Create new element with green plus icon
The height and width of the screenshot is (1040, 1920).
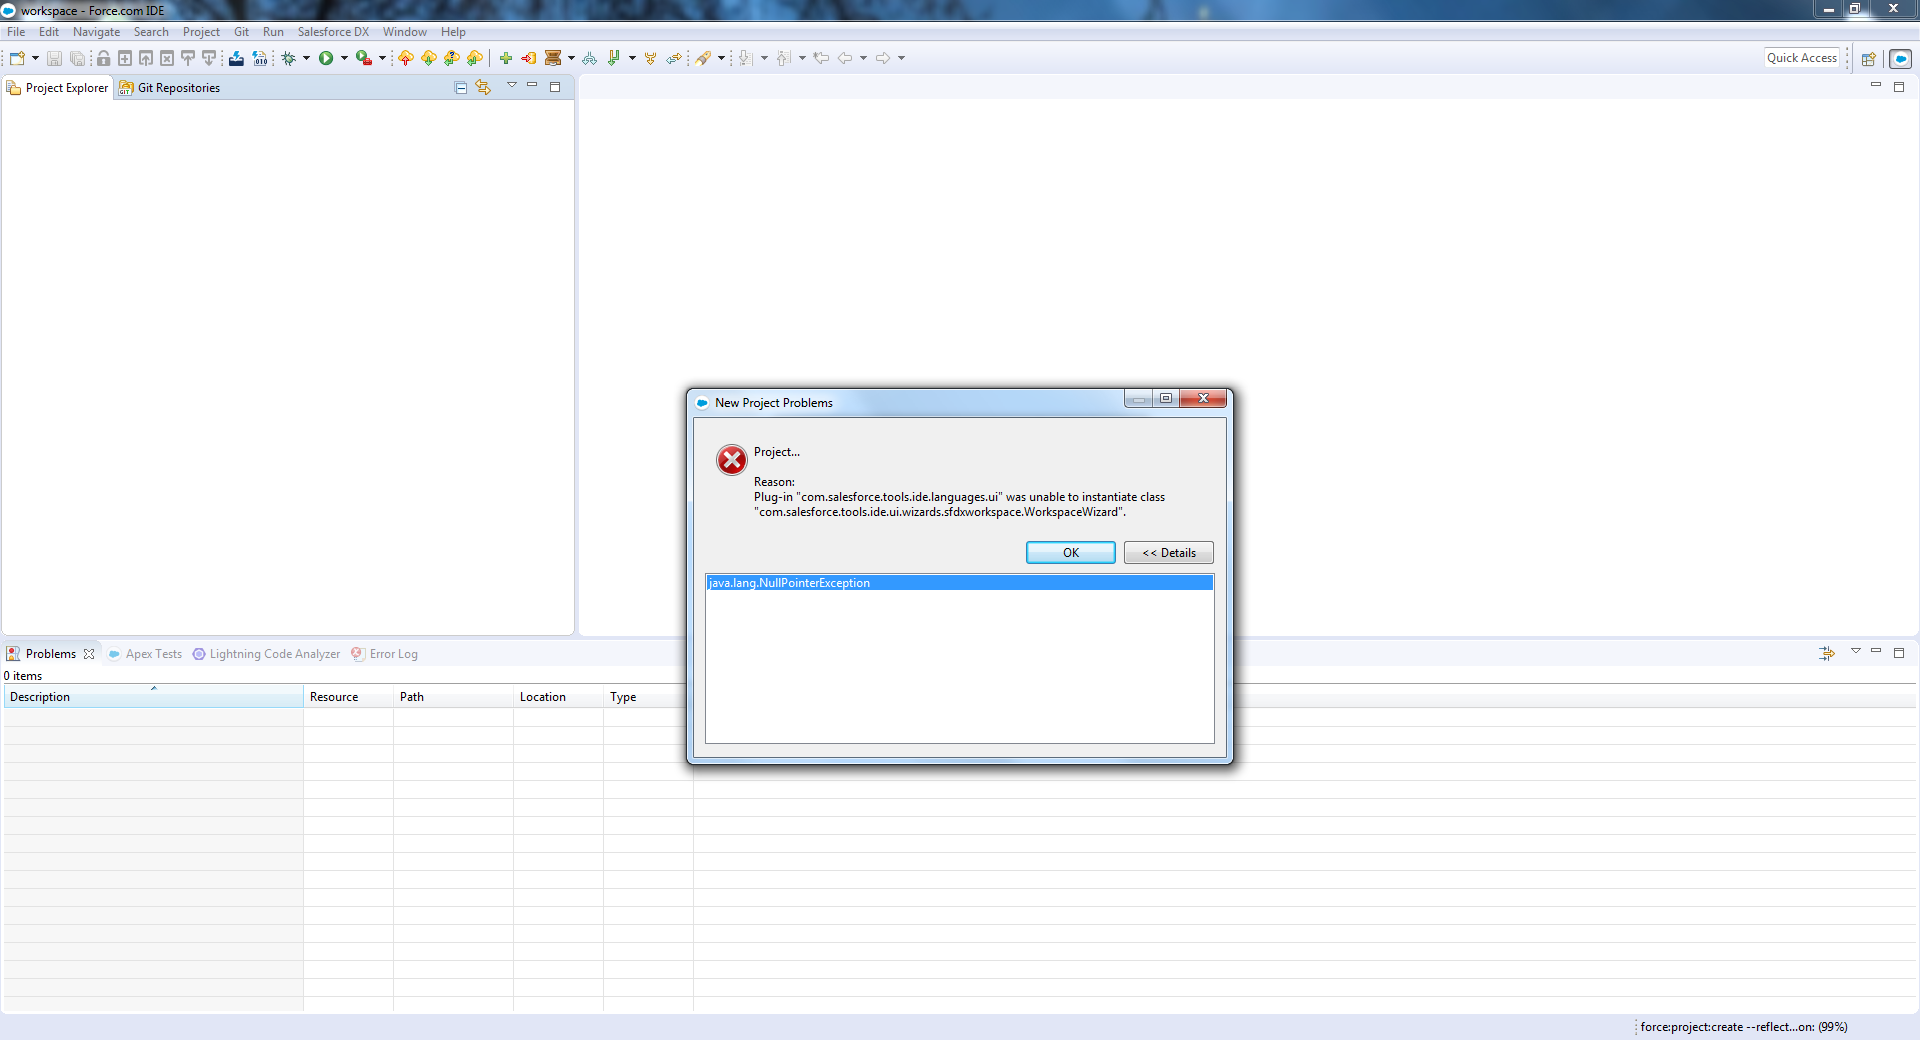pos(506,58)
